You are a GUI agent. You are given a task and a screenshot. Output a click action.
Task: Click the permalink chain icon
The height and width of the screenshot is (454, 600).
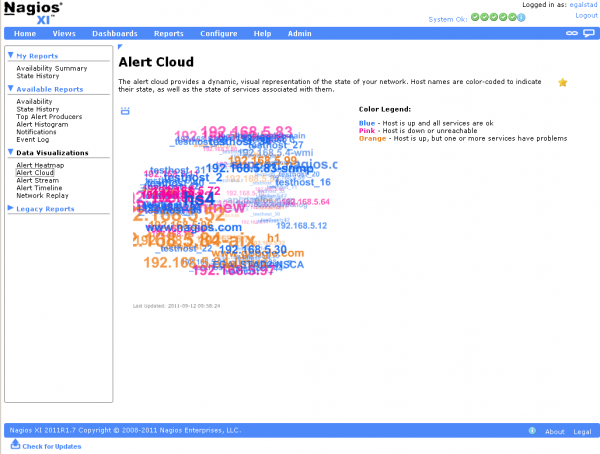[x=572, y=33]
